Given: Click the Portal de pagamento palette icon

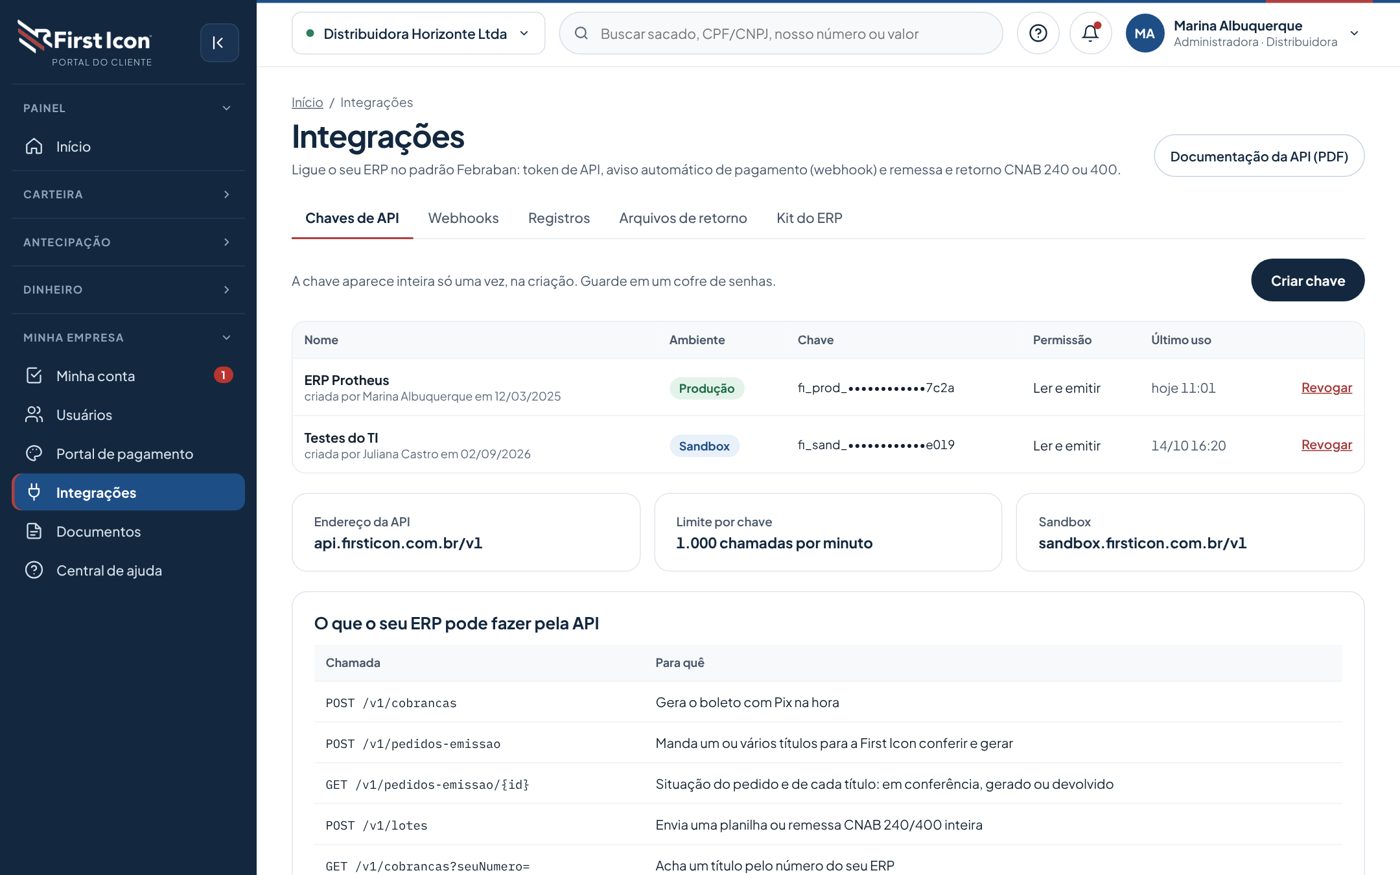Looking at the screenshot, I should tap(34, 454).
